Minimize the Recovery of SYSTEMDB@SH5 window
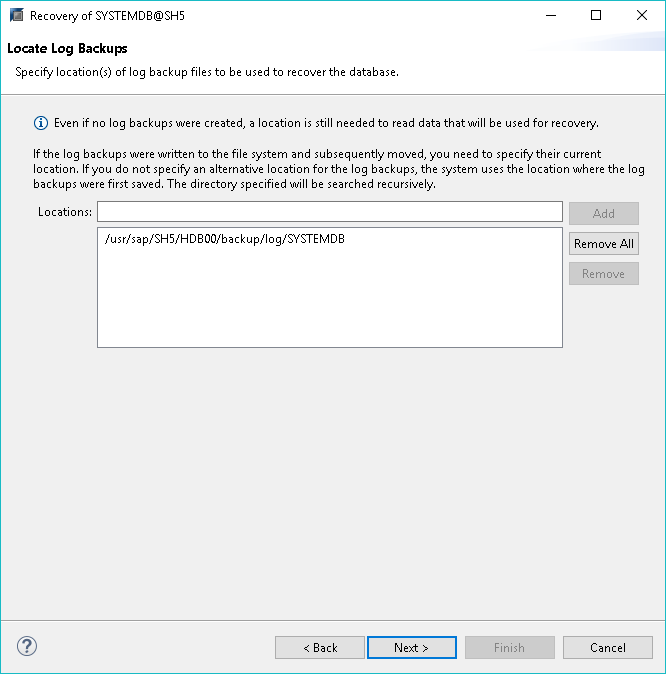The height and width of the screenshot is (674, 666). (550, 16)
